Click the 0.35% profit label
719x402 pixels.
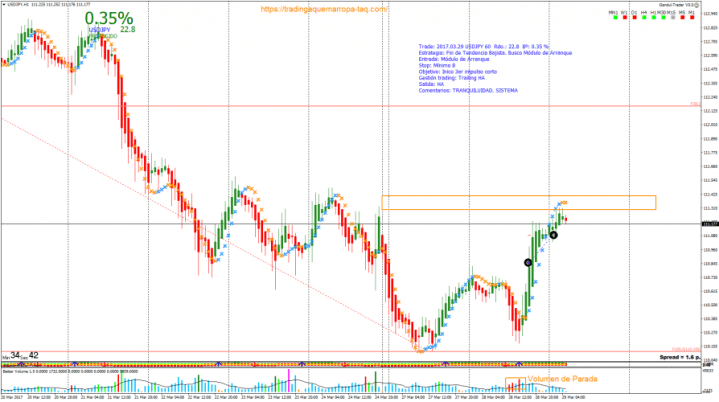coord(108,18)
